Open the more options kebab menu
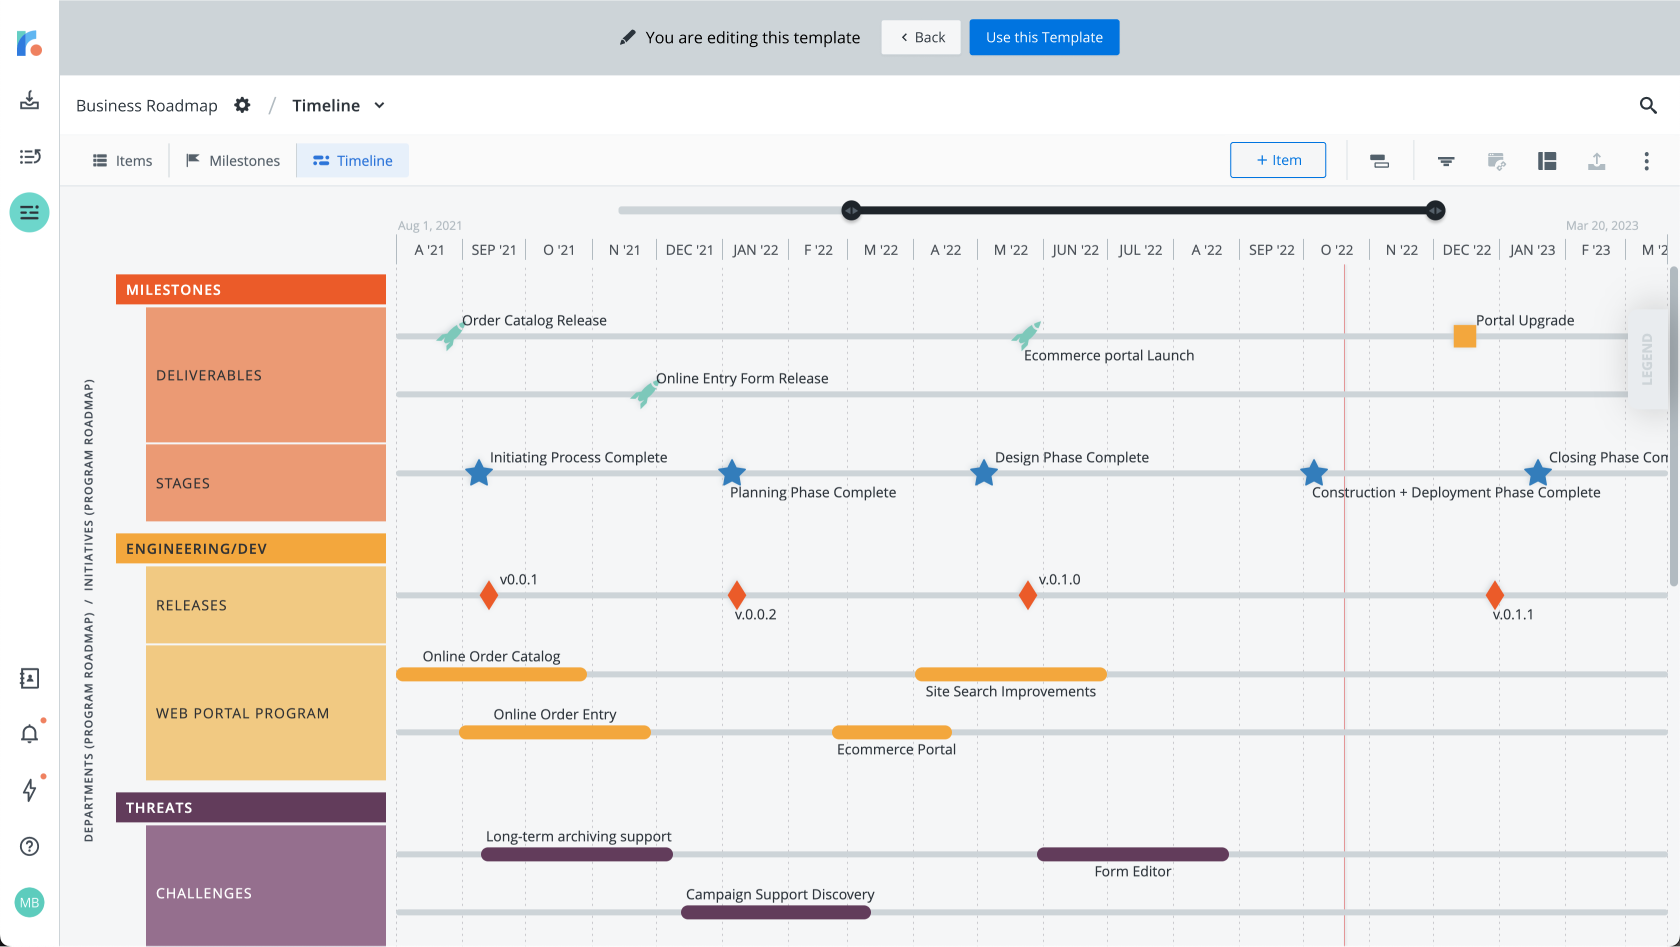The height and width of the screenshot is (947, 1680). click(1646, 161)
